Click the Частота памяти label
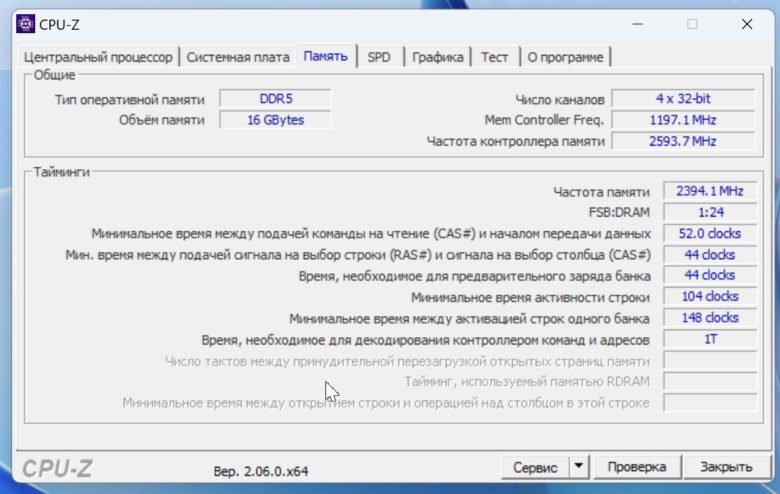Viewport: 780px width, 494px height. pos(601,192)
